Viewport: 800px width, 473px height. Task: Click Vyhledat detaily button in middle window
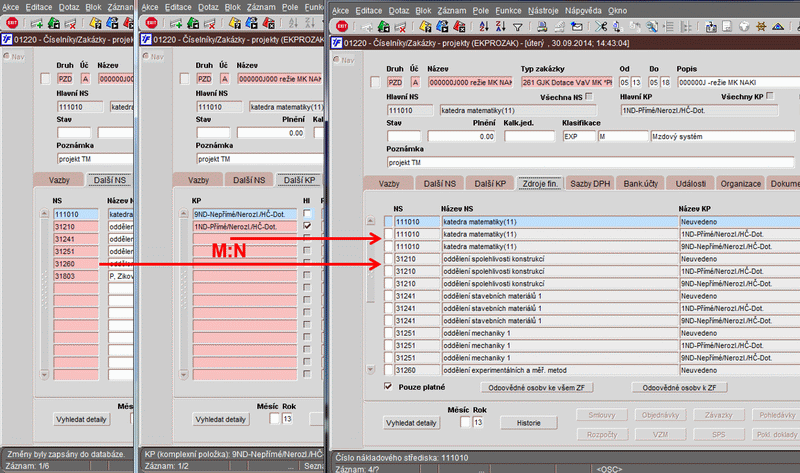(220, 419)
